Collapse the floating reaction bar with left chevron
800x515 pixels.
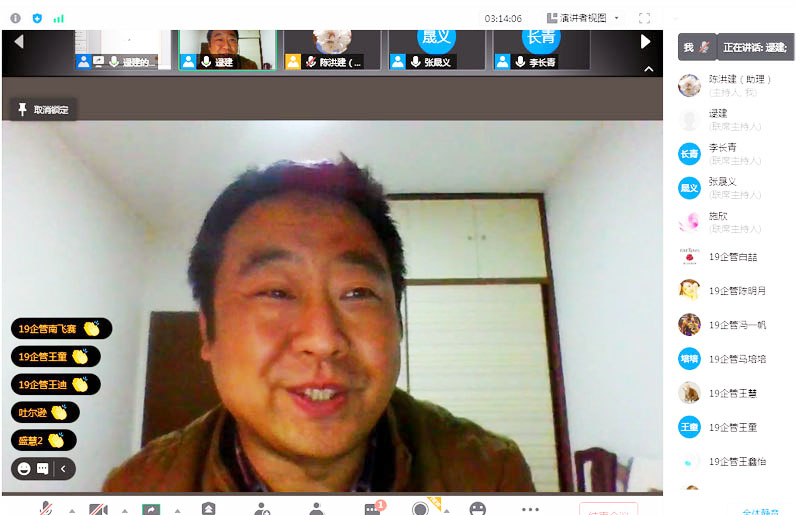[64, 468]
